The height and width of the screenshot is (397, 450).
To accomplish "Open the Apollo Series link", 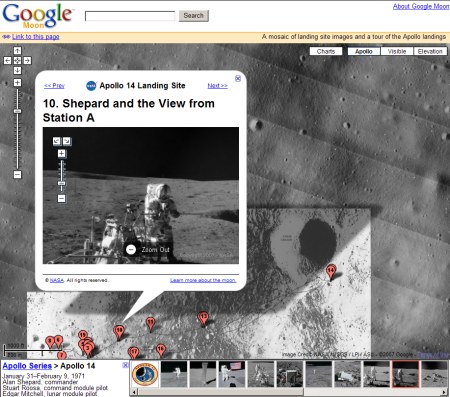I will point(27,366).
